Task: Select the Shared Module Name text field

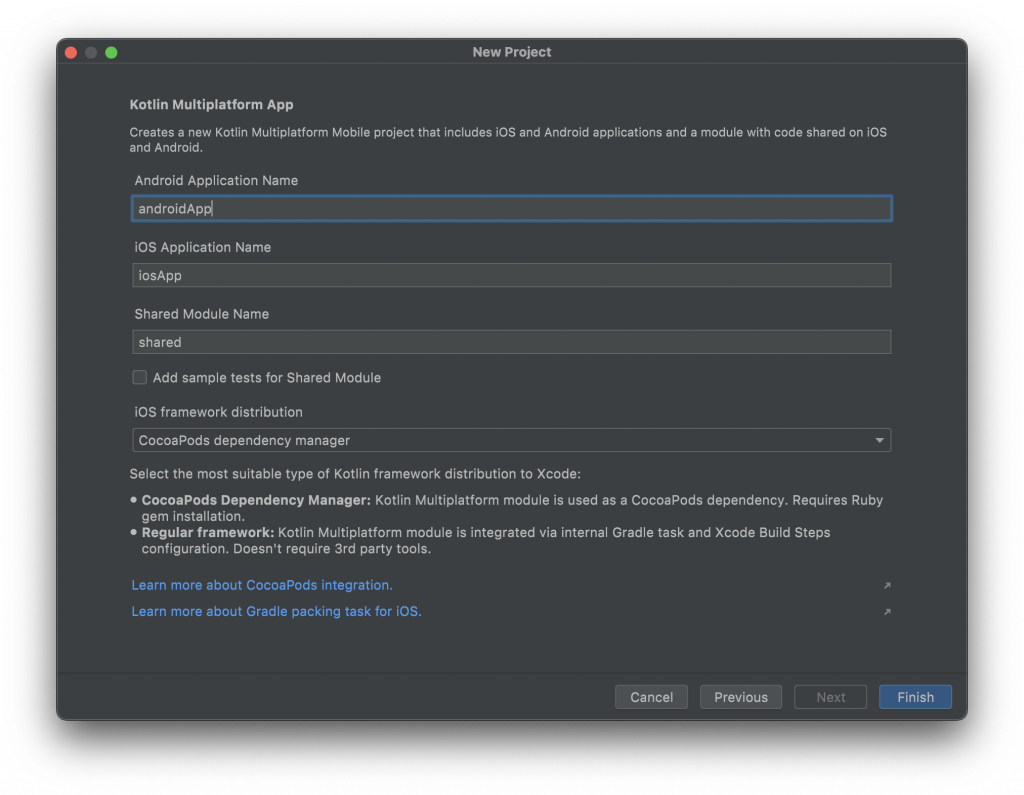Action: click(x=511, y=342)
